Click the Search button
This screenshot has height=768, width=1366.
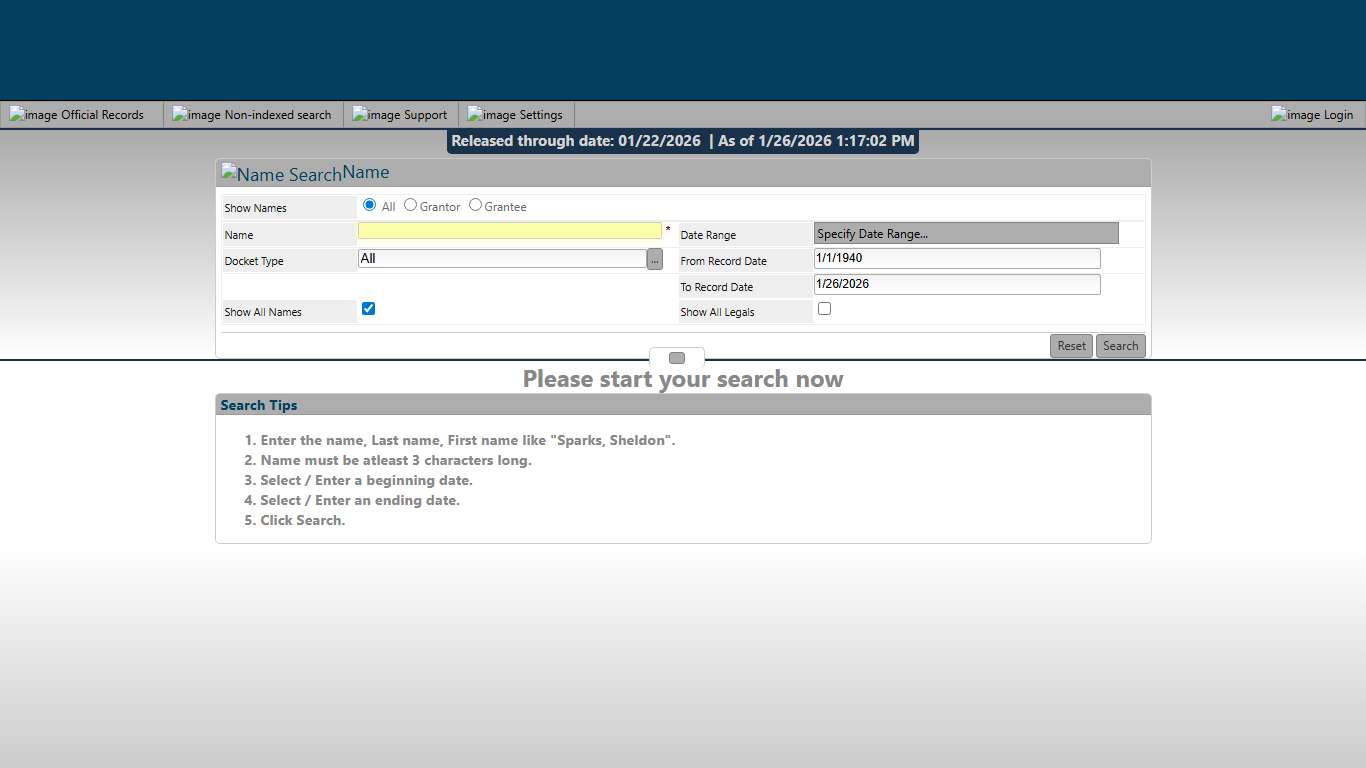pyautogui.click(x=1120, y=345)
